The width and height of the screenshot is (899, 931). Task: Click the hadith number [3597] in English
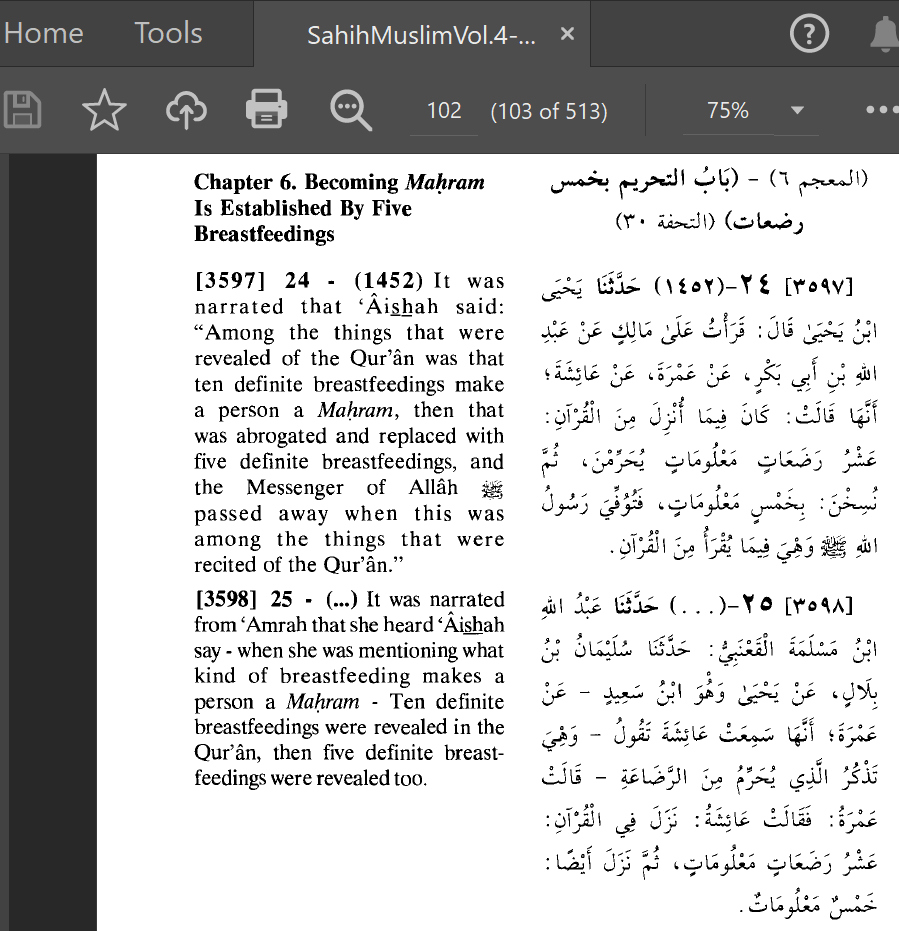[230, 280]
